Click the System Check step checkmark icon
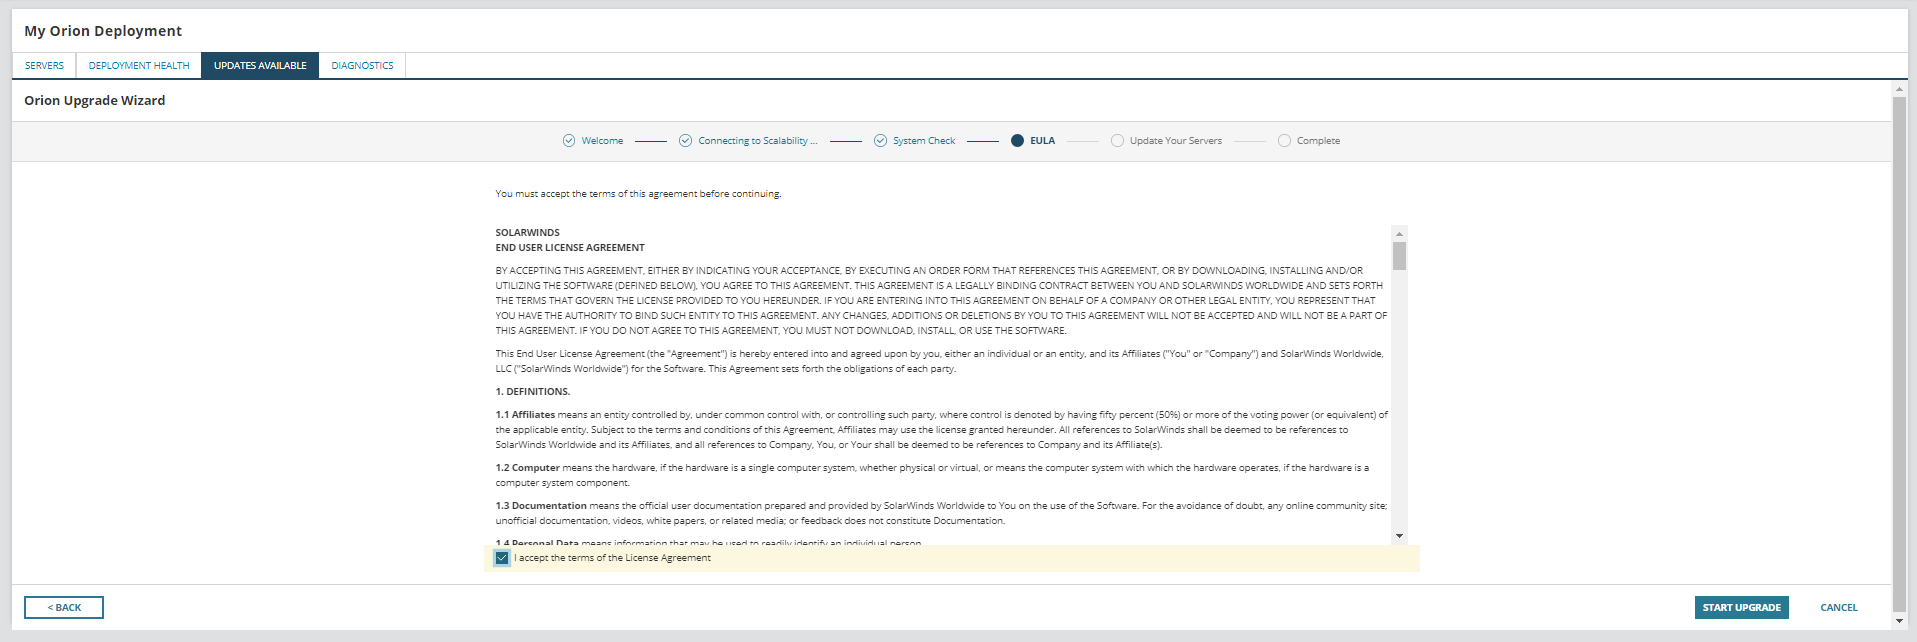The height and width of the screenshot is (642, 1917). click(880, 141)
